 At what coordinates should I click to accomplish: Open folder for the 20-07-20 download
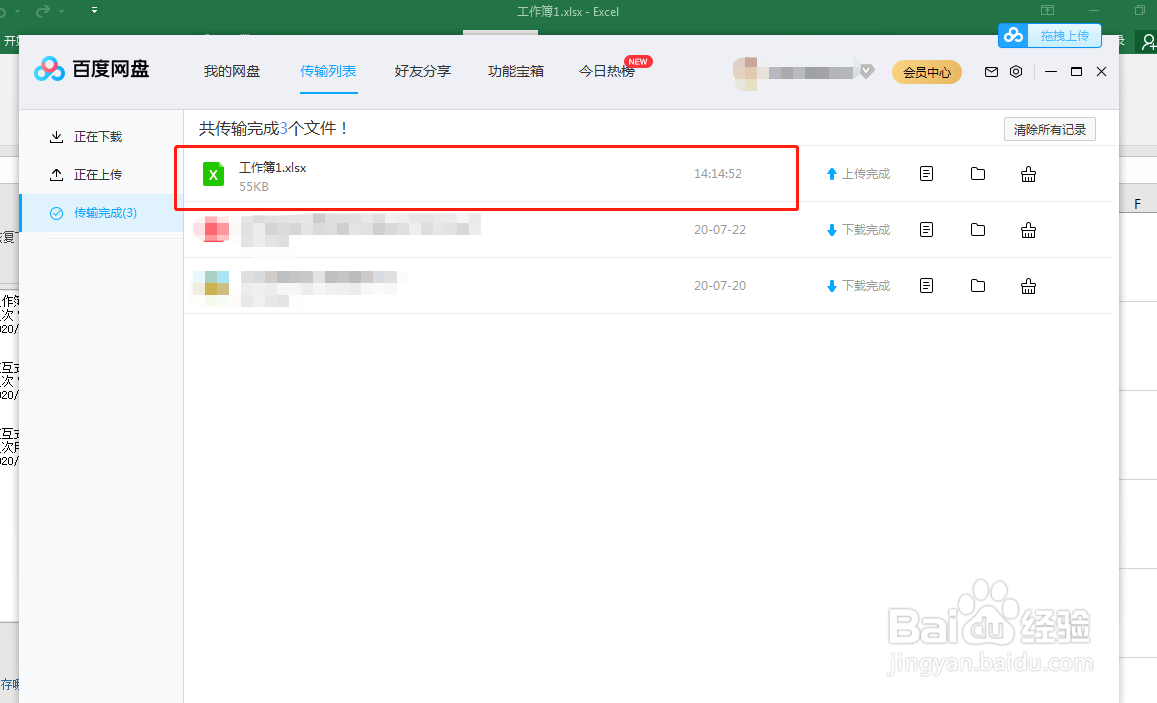coord(978,285)
